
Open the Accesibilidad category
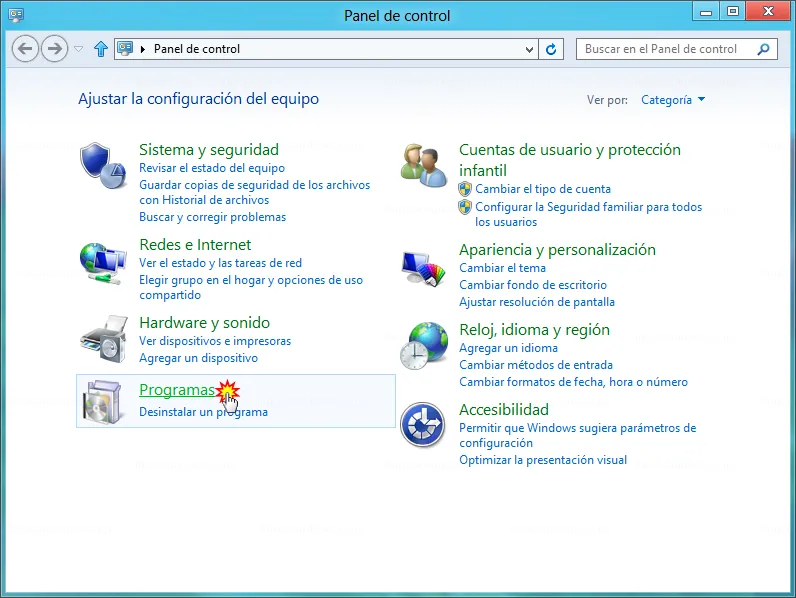tap(504, 410)
